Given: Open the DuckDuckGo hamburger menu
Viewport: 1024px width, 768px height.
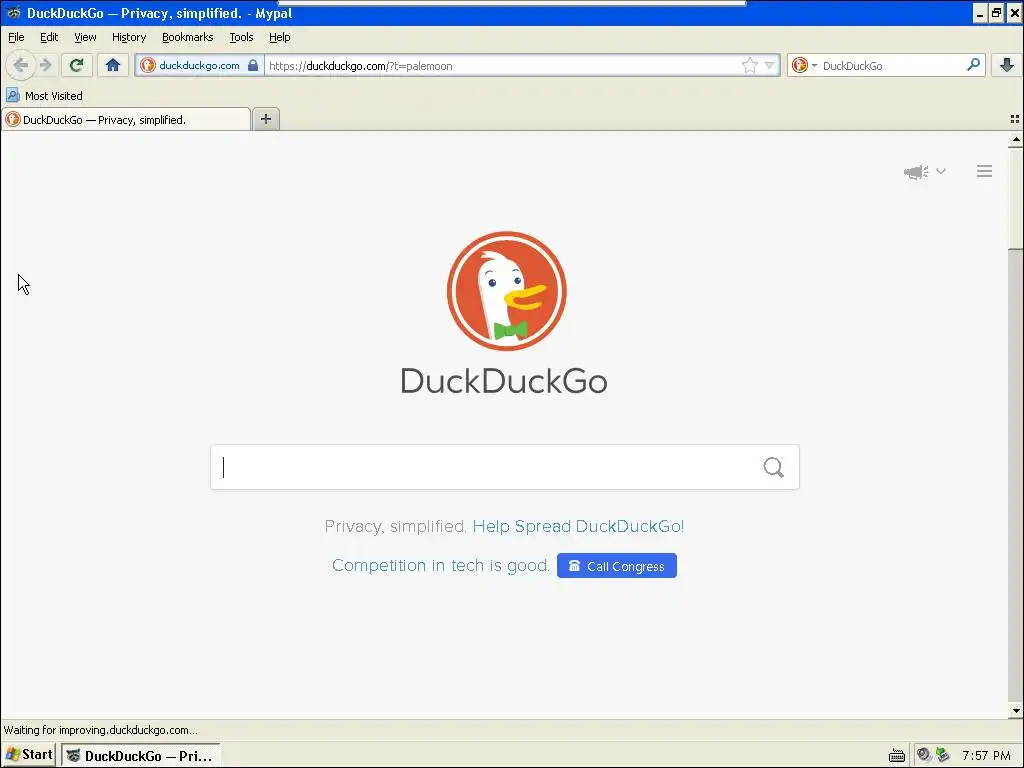Looking at the screenshot, I should (x=984, y=171).
